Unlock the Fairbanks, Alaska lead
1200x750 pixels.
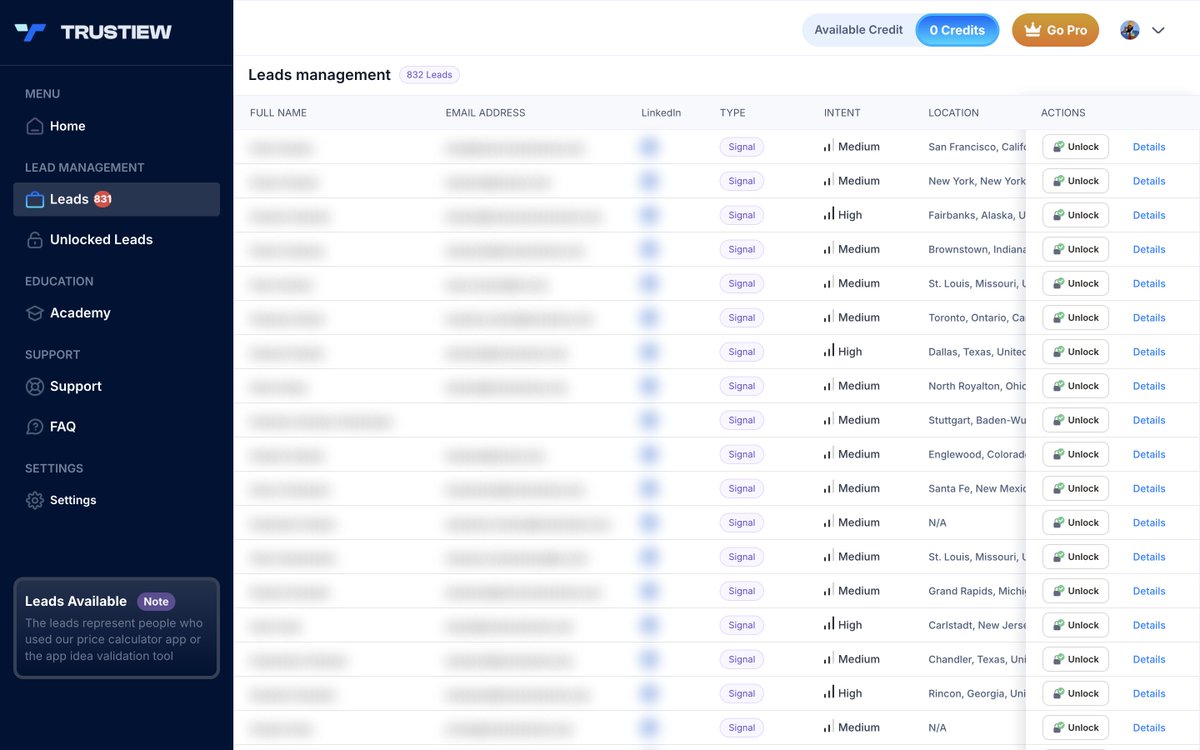pos(1075,215)
